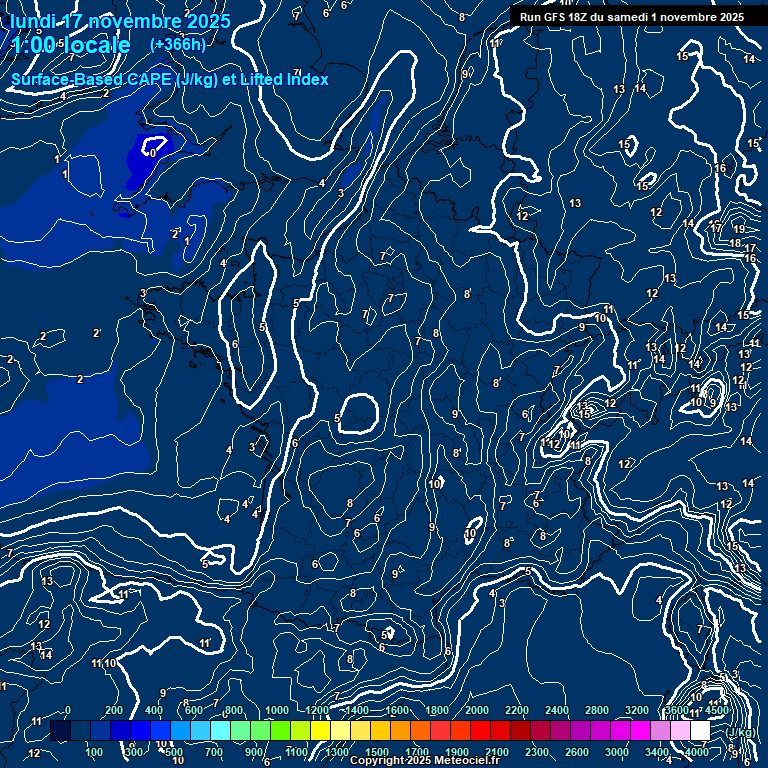Click the '2800' legend value
The height and width of the screenshot is (768, 768).
tap(597, 710)
